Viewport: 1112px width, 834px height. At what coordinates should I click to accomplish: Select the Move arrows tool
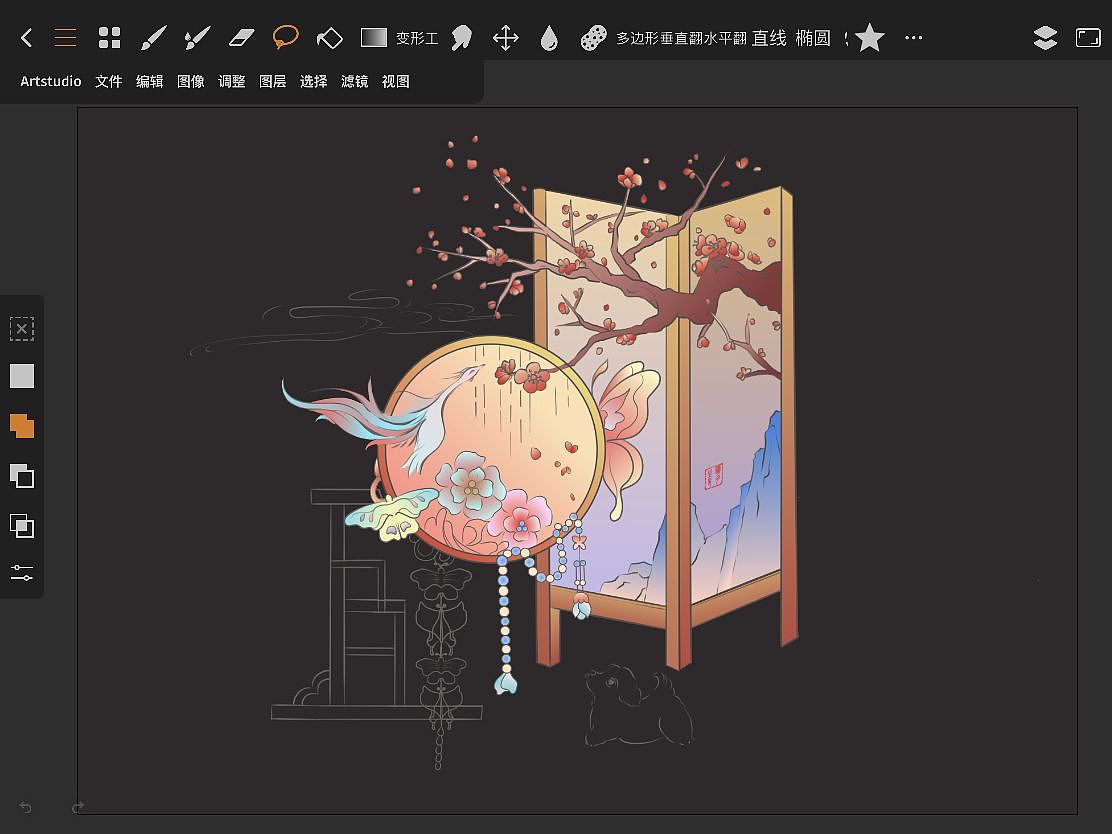point(506,38)
